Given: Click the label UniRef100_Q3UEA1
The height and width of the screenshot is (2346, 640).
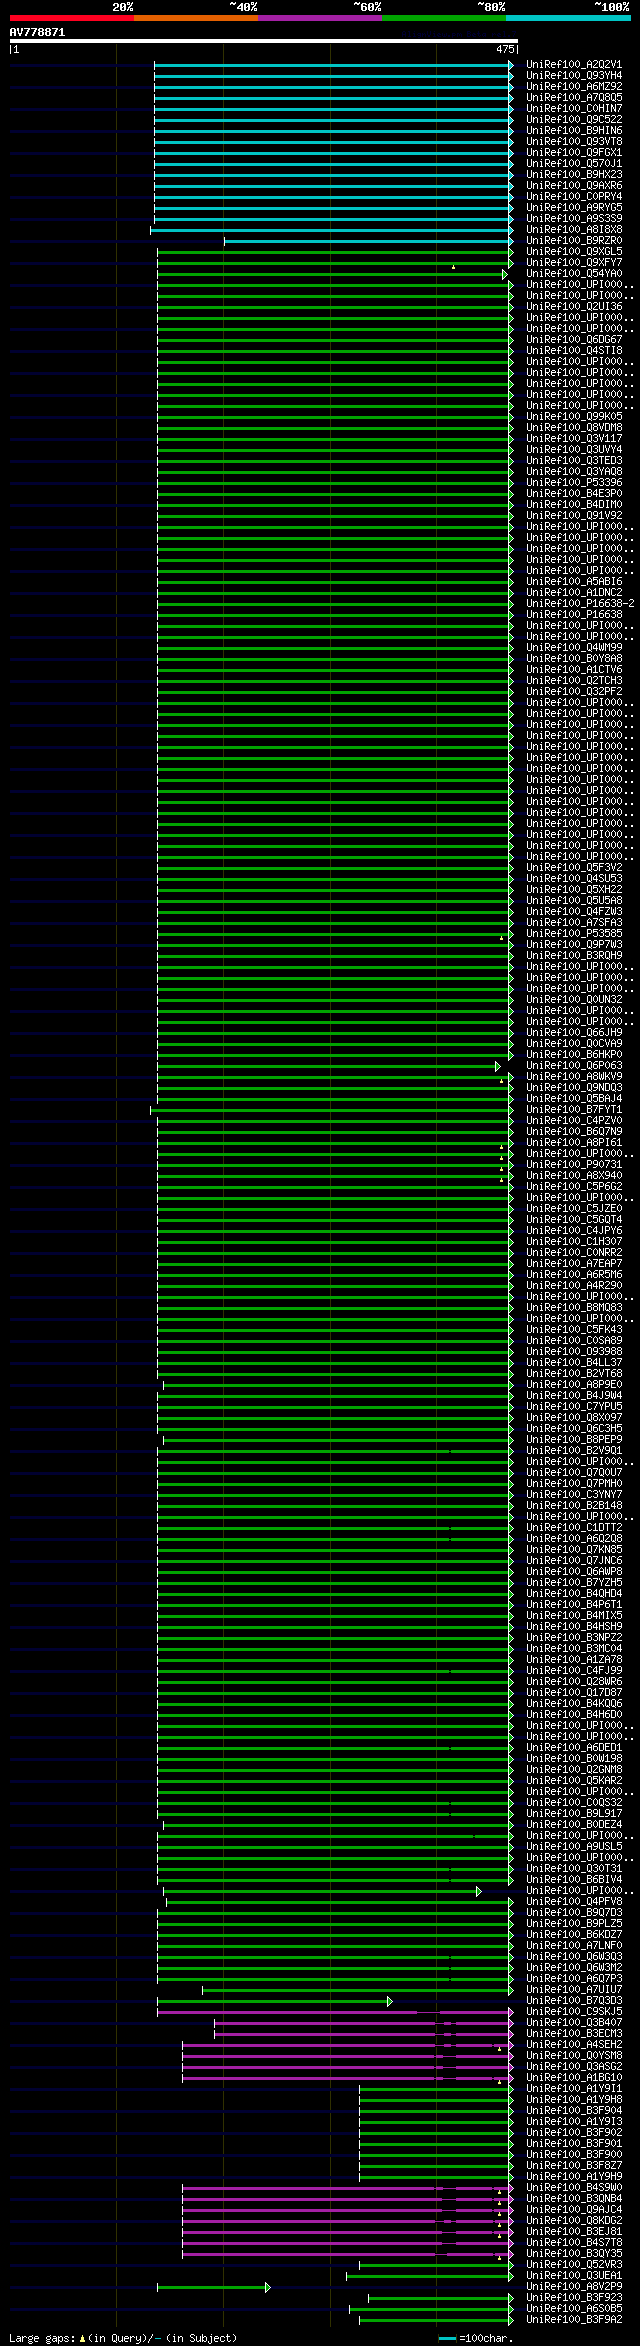Looking at the screenshot, I should [574, 2275].
